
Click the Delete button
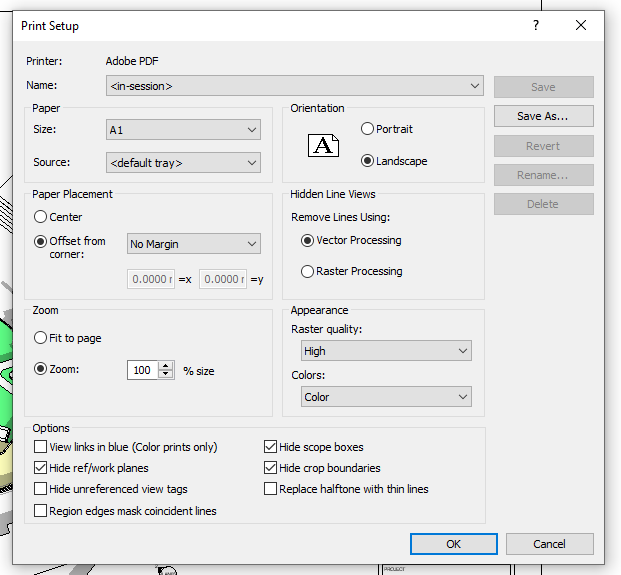click(x=543, y=204)
